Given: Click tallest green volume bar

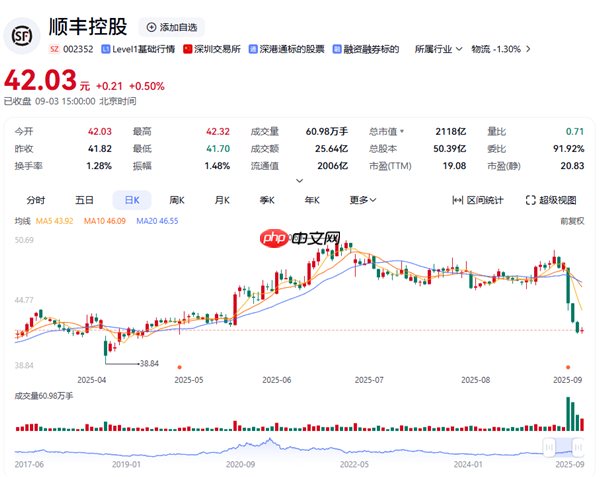Looking at the screenshot, I should click(568, 414).
